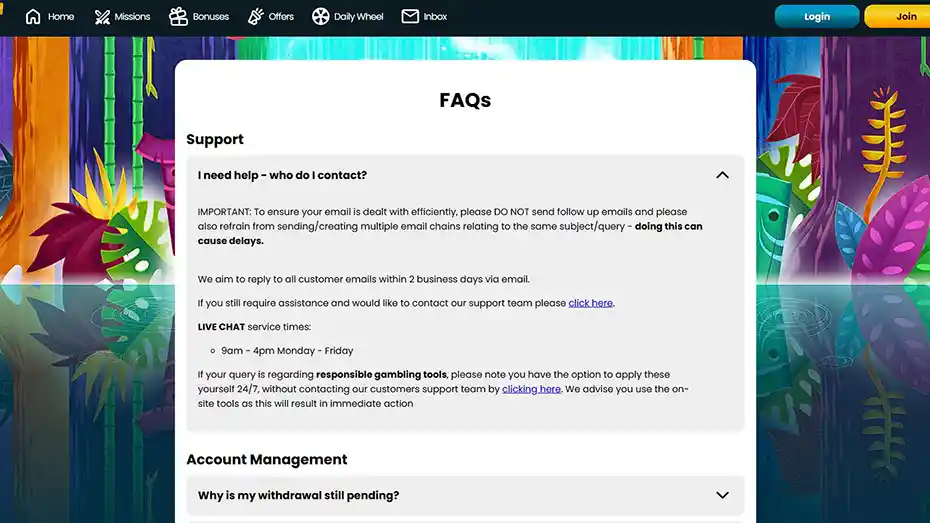Follow the "click here" support team link
This screenshot has height=523, width=930.
[x=590, y=303]
